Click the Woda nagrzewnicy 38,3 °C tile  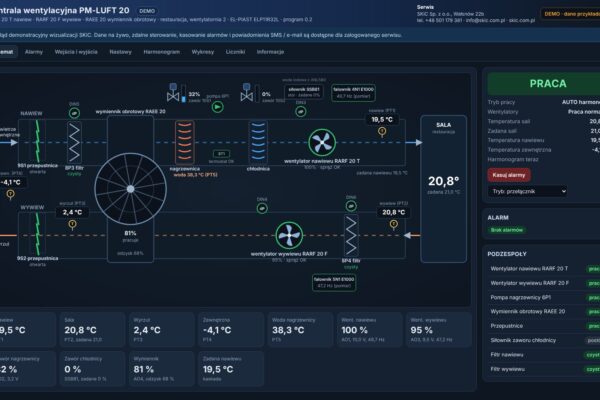300,330
